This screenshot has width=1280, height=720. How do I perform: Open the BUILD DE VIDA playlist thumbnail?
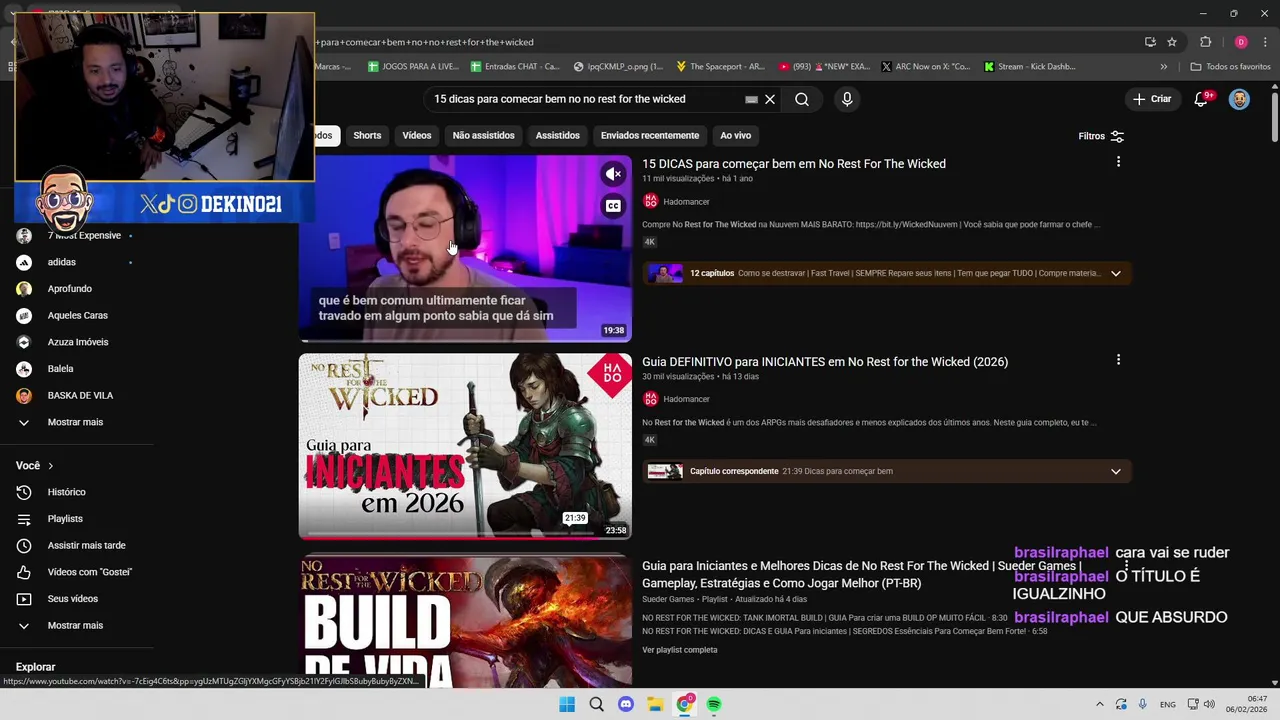[465, 621]
